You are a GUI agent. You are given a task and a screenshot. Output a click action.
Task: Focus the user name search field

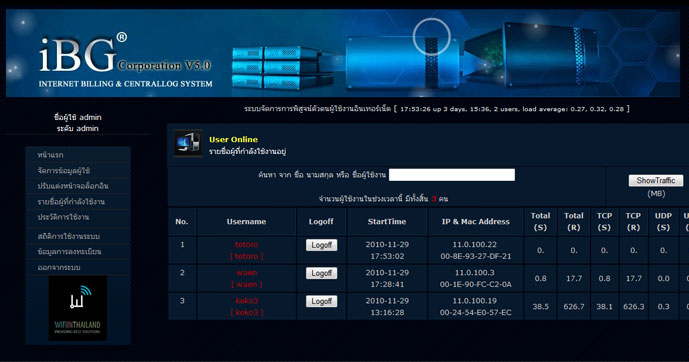click(452, 175)
